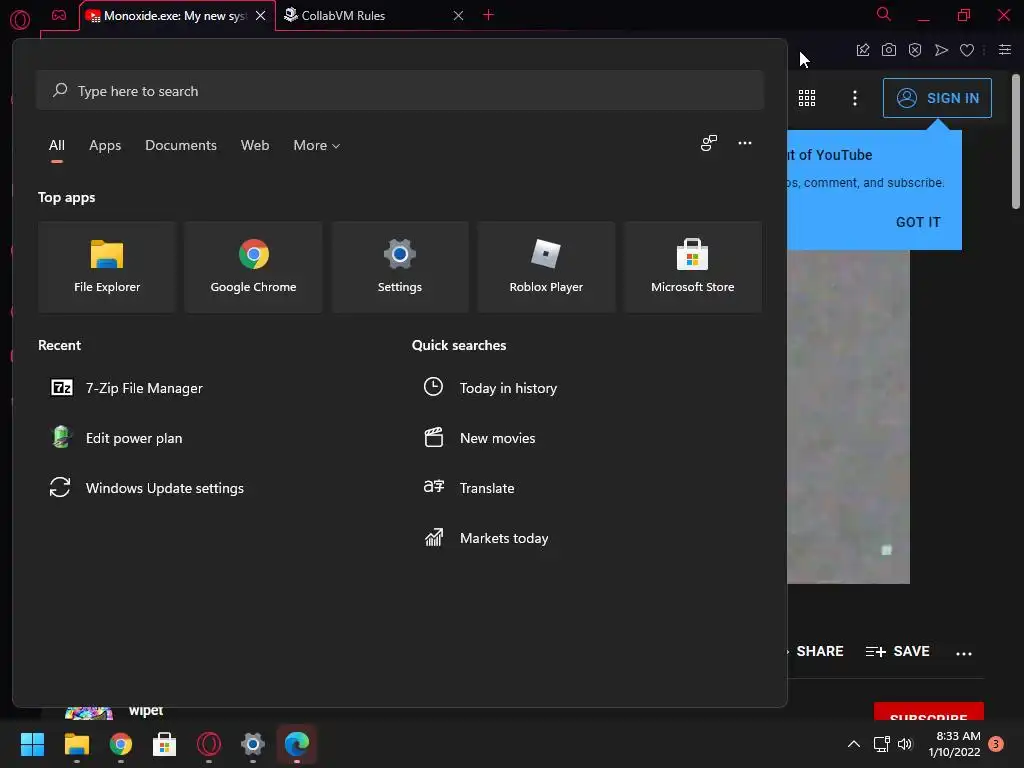Open the clock and date in the taskbar
This screenshot has width=1024, height=768.
pyautogui.click(x=954, y=744)
